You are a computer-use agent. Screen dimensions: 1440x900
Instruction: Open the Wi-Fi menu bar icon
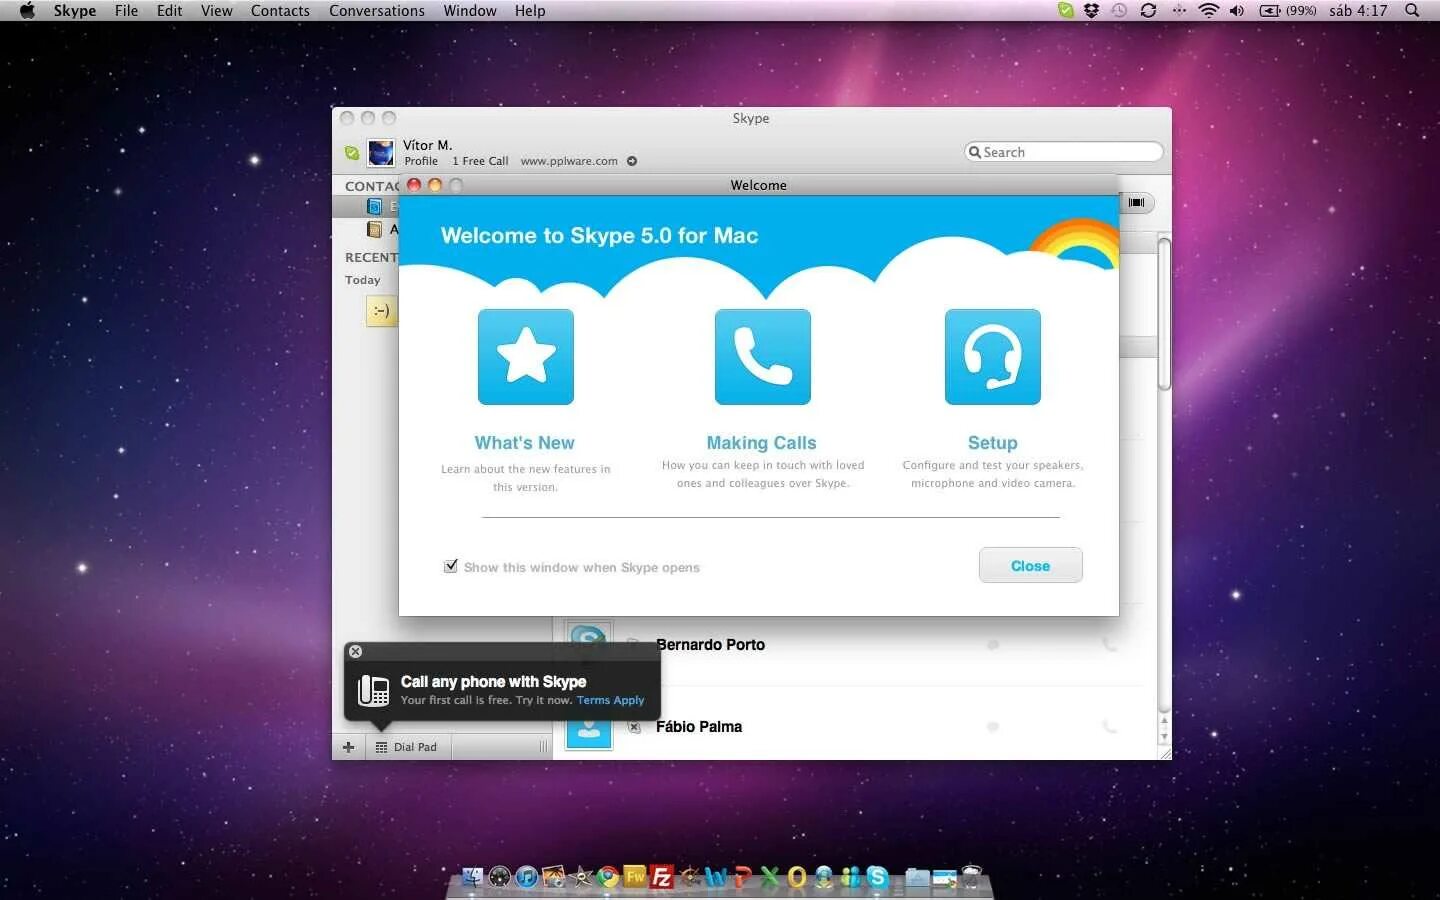pyautogui.click(x=1209, y=11)
